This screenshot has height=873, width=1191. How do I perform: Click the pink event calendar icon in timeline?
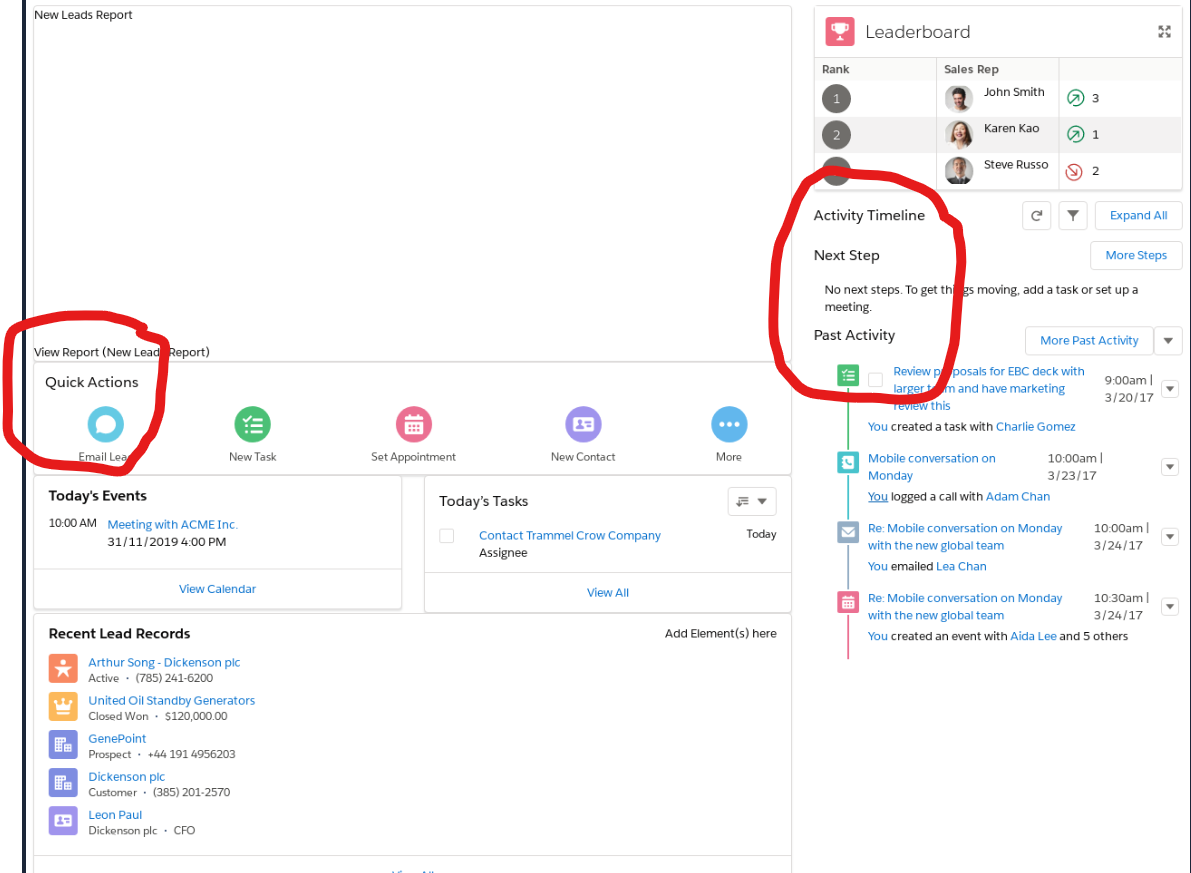(x=848, y=602)
